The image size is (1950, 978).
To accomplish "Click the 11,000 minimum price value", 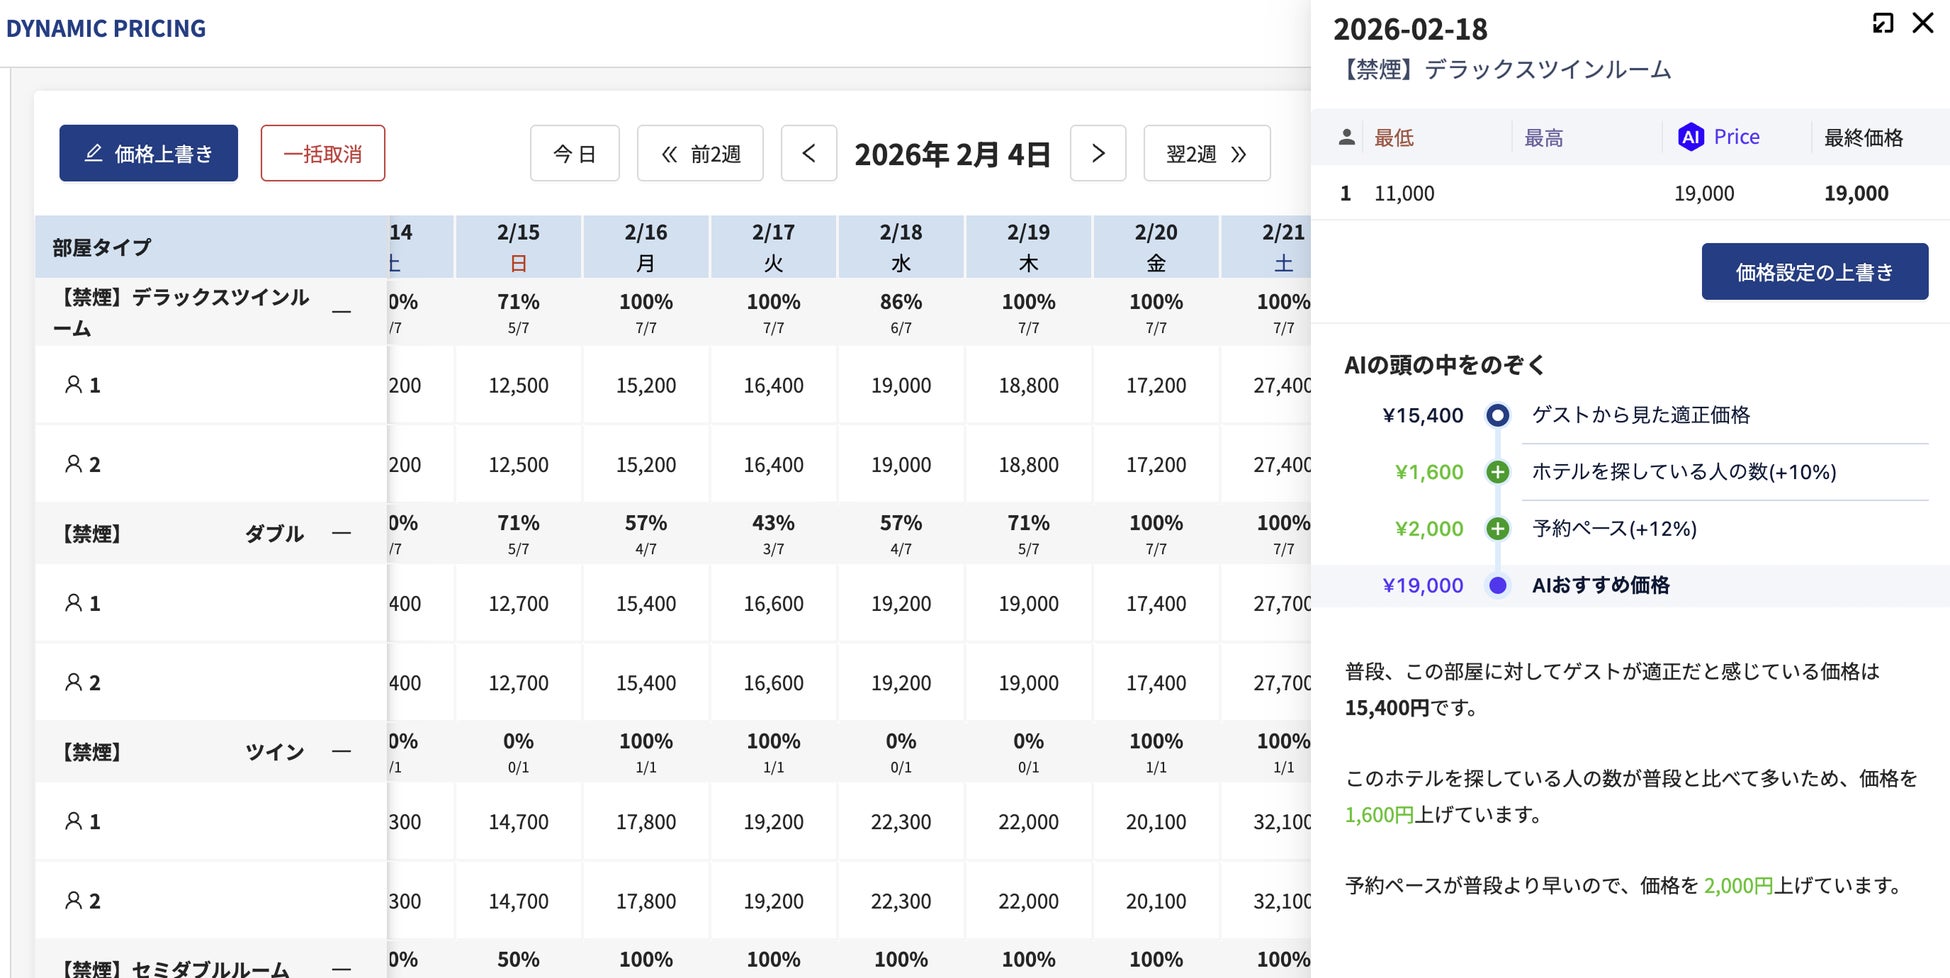I will tap(1404, 193).
